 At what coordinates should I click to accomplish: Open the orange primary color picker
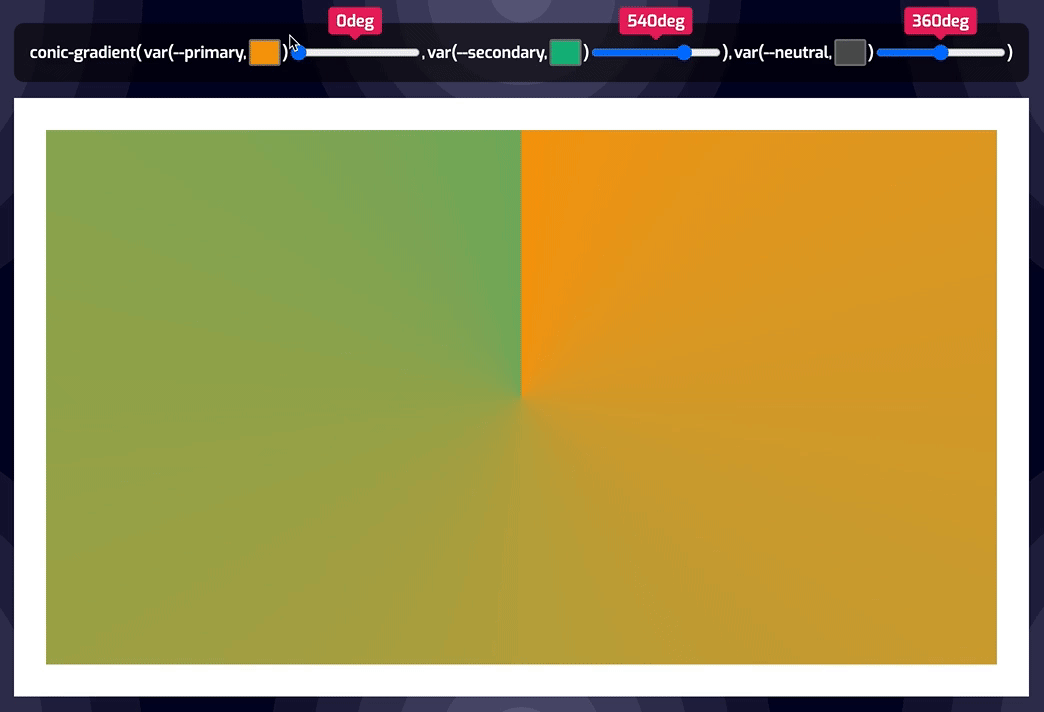(264, 52)
